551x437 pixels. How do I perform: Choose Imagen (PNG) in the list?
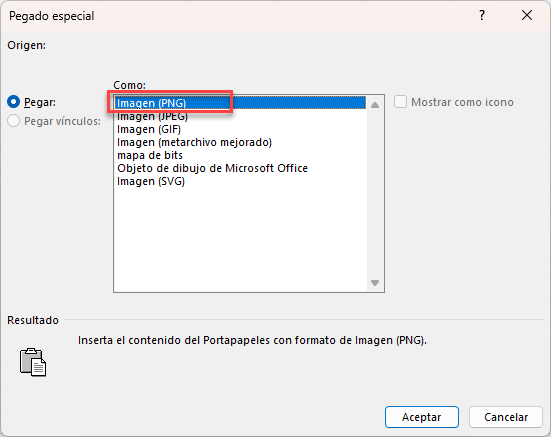(241, 103)
